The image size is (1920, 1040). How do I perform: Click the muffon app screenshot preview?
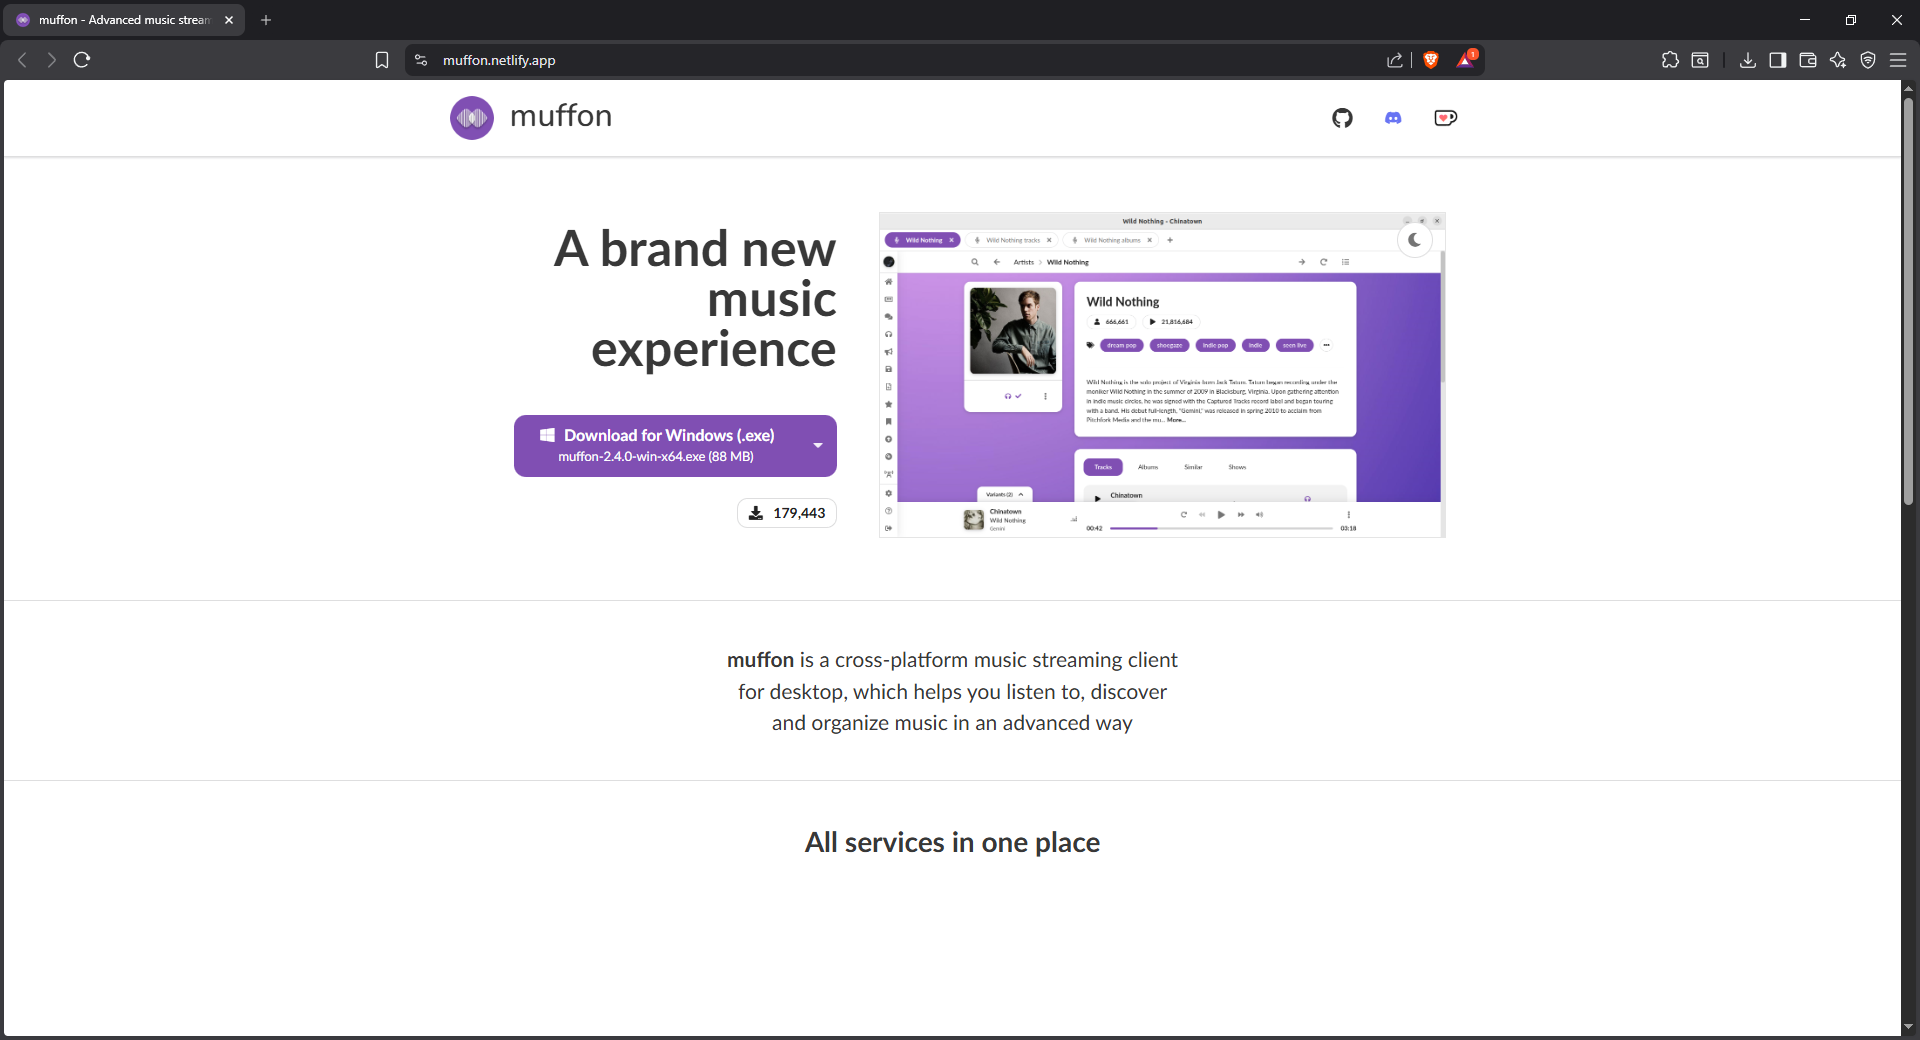coord(1162,375)
